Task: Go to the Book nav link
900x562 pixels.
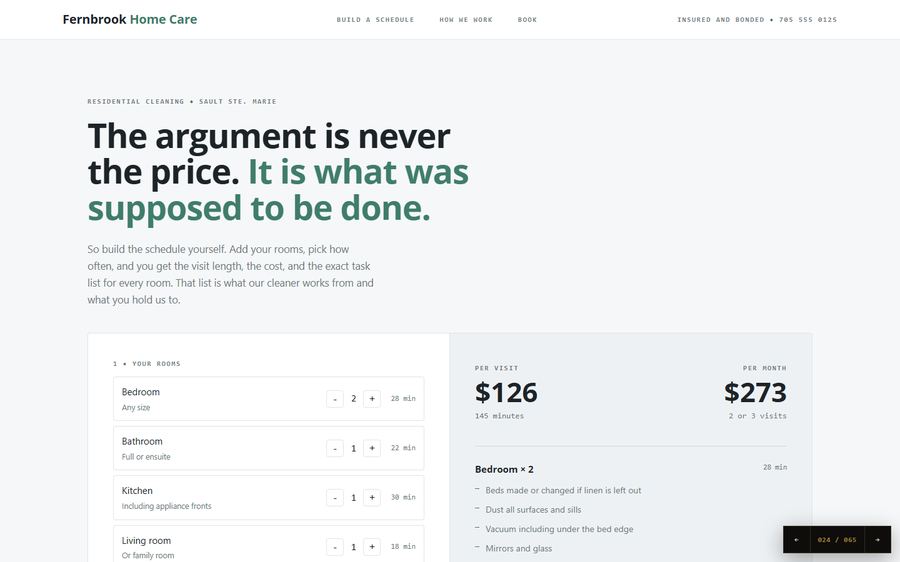Action: (x=527, y=20)
